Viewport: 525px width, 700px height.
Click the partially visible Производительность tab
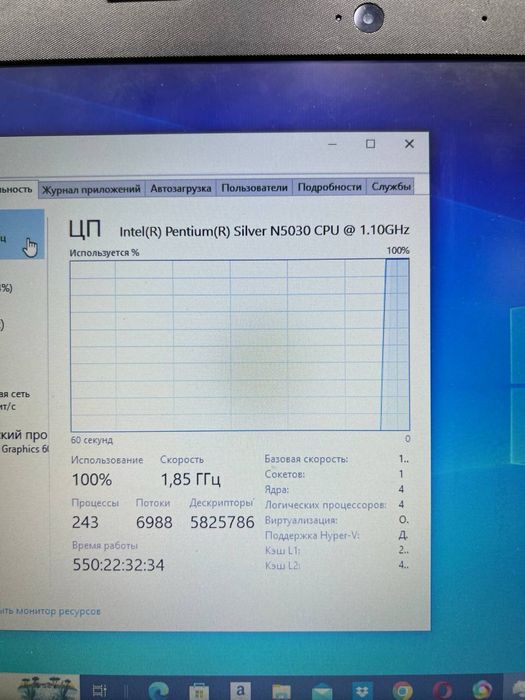(x=18, y=189)
